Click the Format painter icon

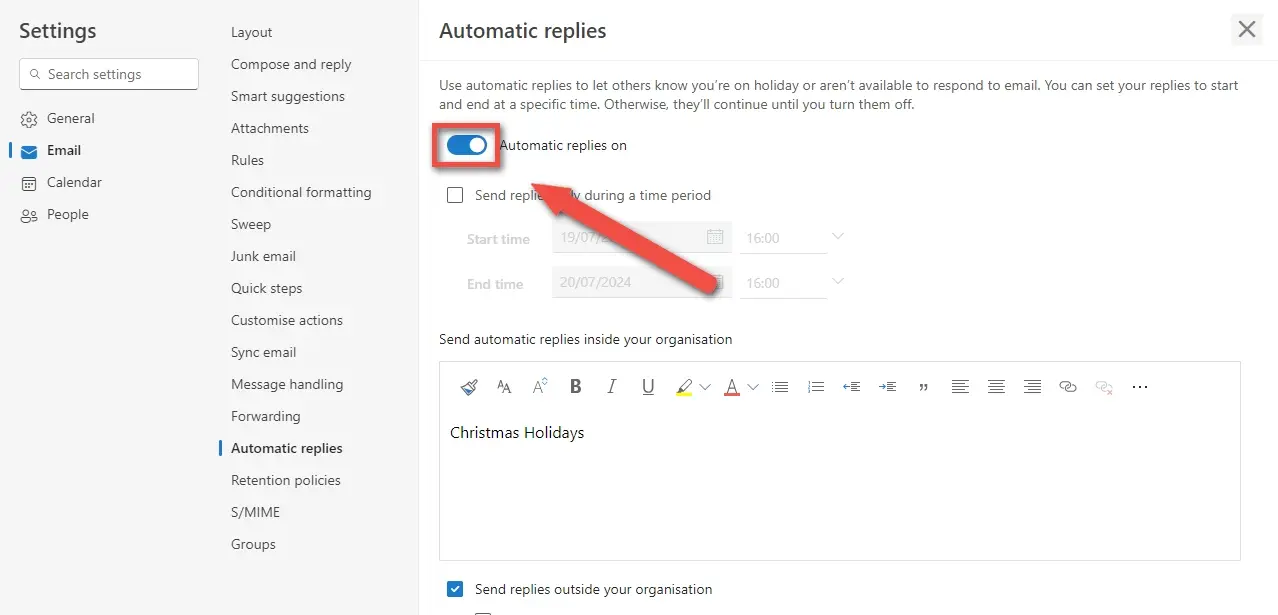click(469, 387)
